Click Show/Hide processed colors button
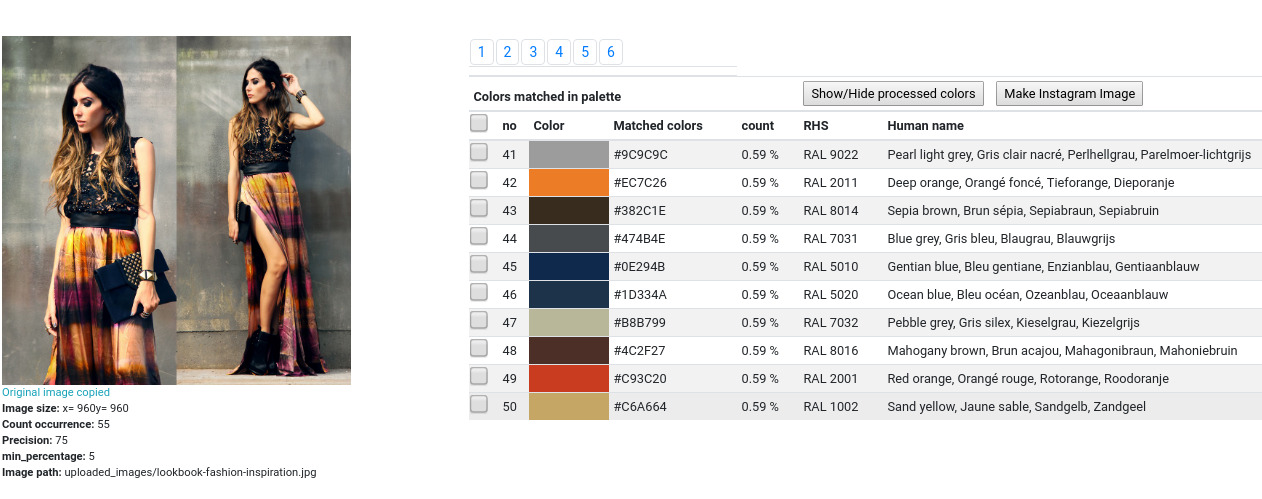 click(893, 94)
